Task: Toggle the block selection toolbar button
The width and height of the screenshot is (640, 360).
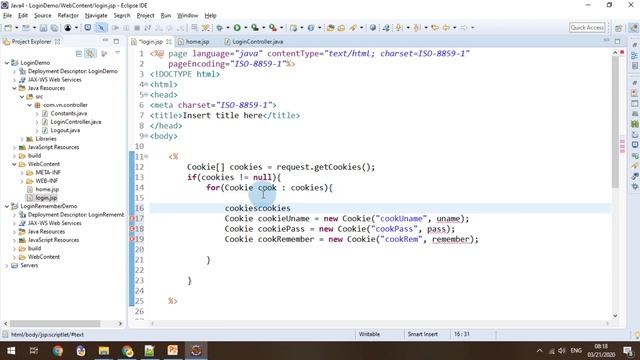Action: point(194,28)
